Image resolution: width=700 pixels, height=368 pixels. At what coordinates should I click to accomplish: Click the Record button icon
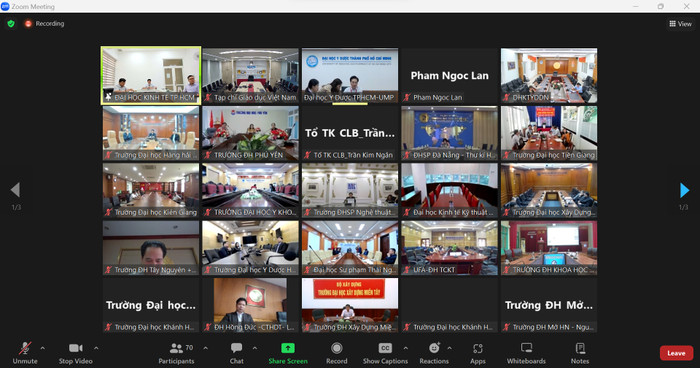click(x=337, y=348)
